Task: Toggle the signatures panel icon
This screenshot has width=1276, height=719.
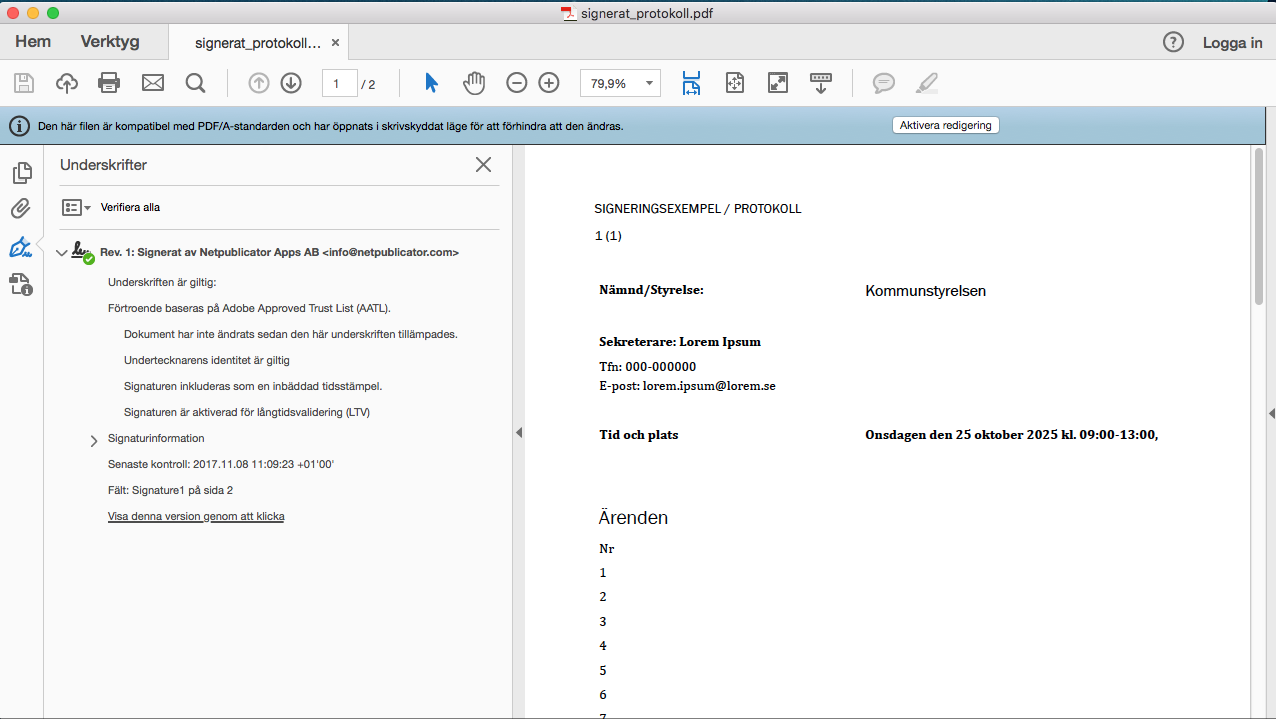Action: pos(21,246)
